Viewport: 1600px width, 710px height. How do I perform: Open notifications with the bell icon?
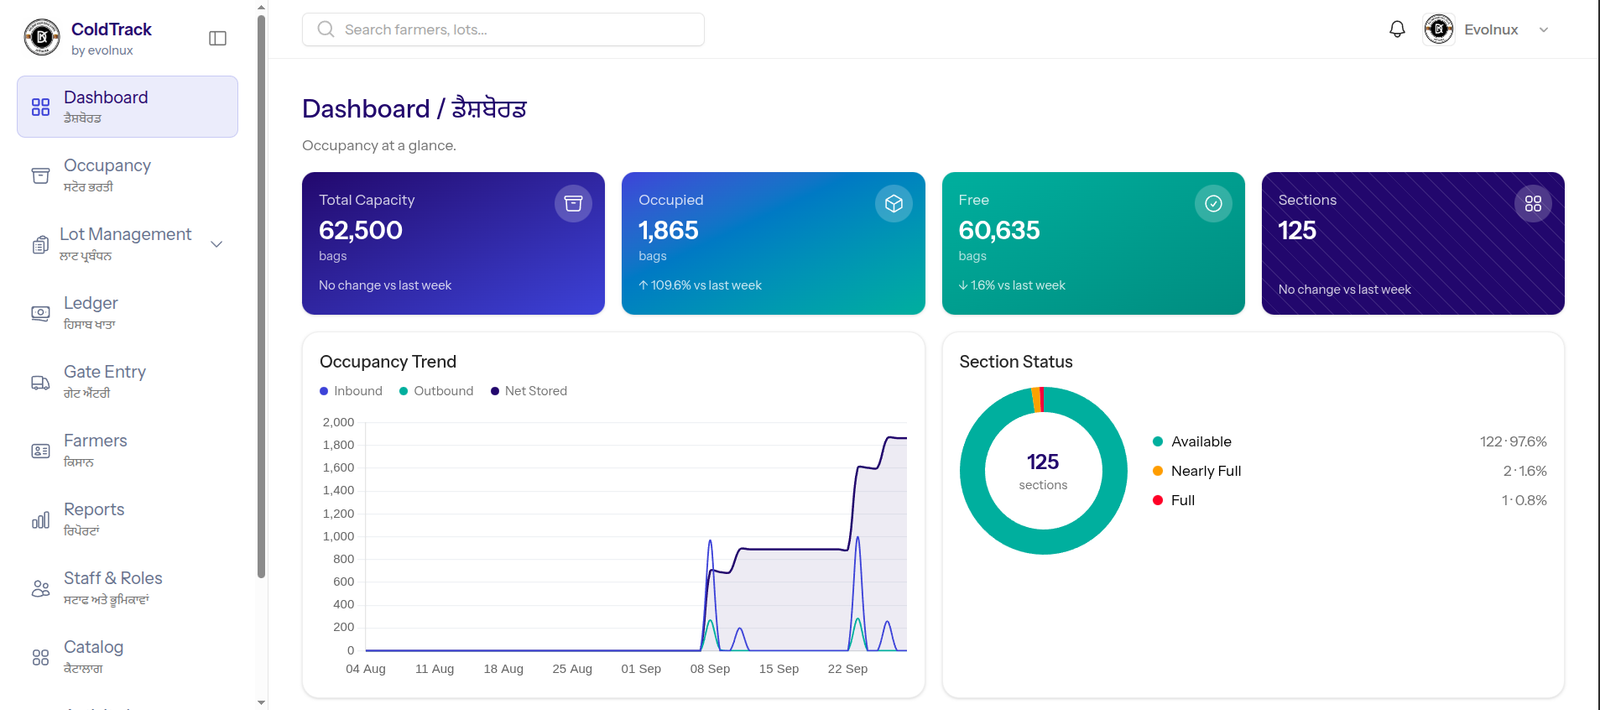pos(1397,29)
